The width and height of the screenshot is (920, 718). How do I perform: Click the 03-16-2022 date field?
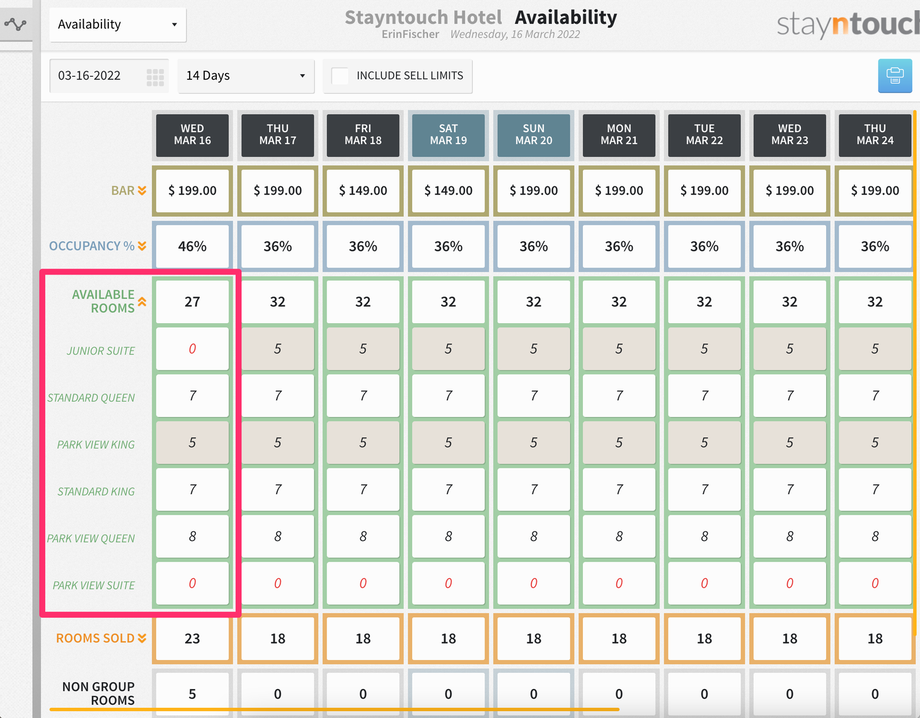click(109, 76)
